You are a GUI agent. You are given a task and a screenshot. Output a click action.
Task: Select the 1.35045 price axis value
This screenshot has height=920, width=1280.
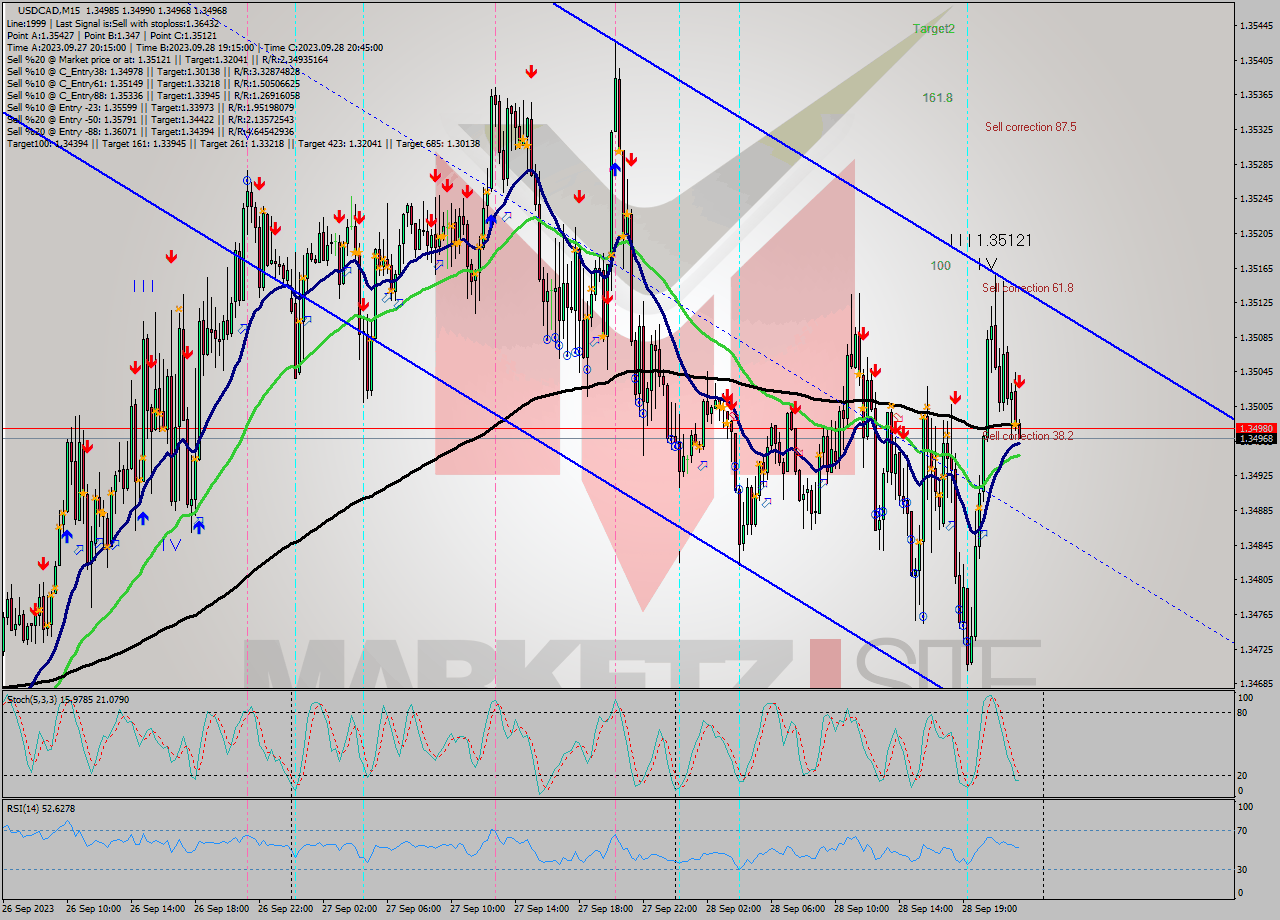[x=1256, y=372]
